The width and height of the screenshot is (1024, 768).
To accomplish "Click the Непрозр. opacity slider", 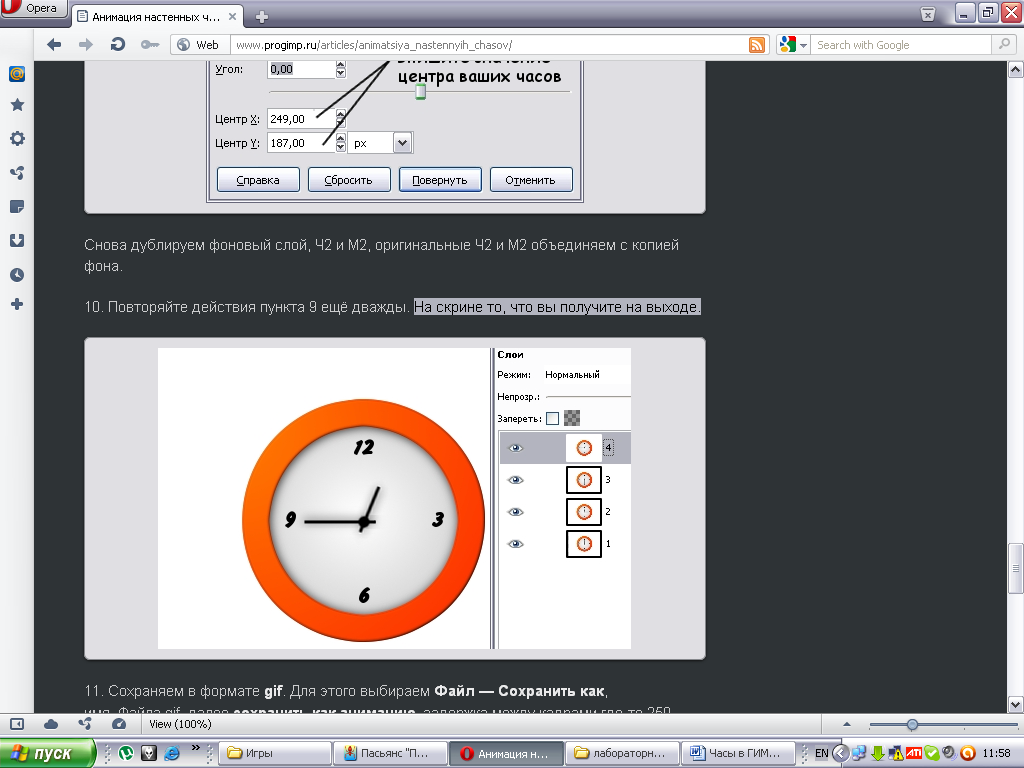I will pos(588,396).
